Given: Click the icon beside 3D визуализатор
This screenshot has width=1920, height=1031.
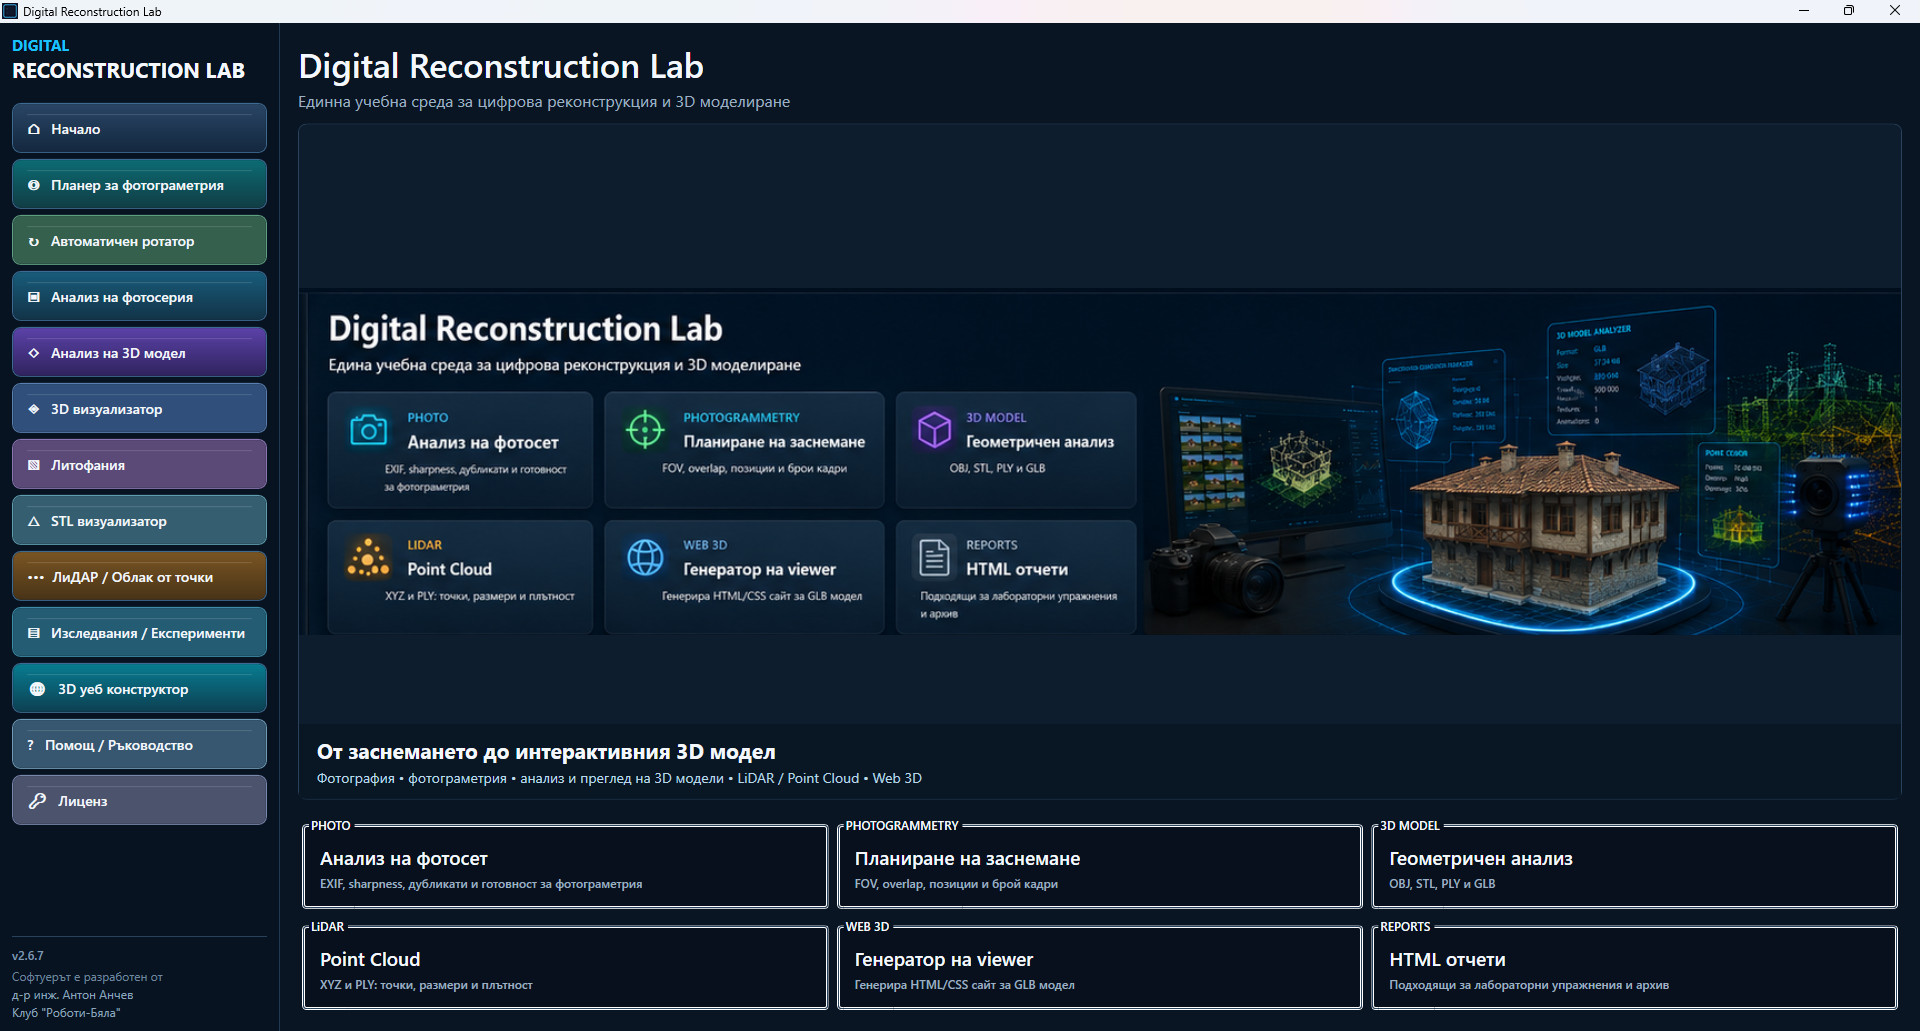Looking at the screenshot, I should 34,409.
